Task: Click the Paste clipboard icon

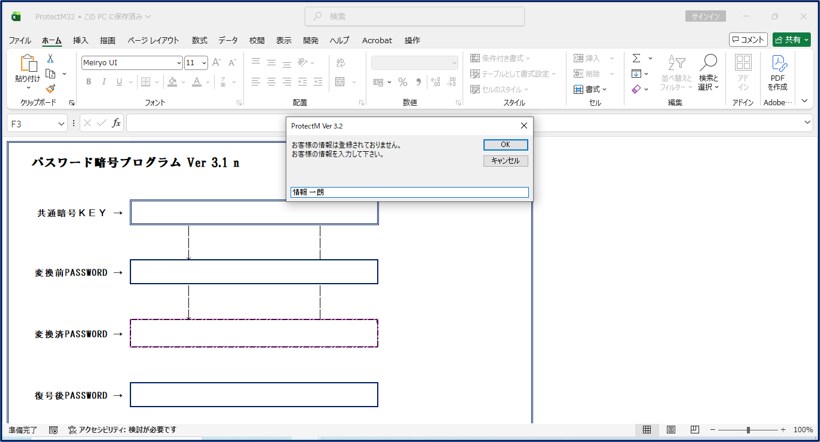Action: click(x=28, y=63)
